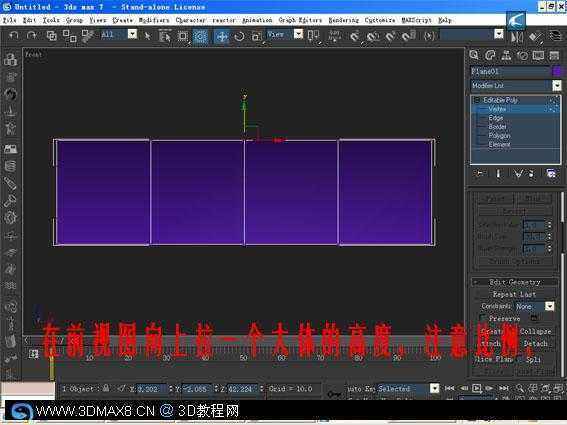The image size is (567, 425).
Task: Click the Select and Scale tool
Action: coord(256,37)
